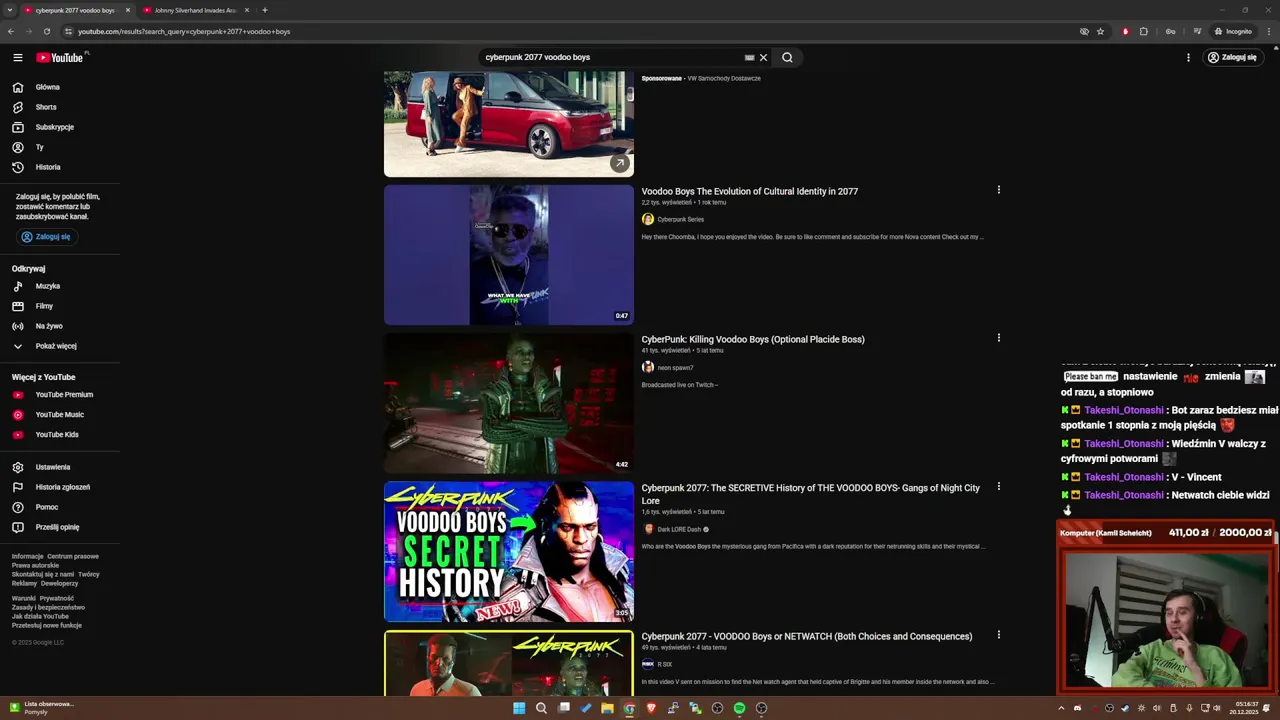Go back in browser history
Image resolution: width=1280 pixels, height=720 pixels.
pos(11,31)
